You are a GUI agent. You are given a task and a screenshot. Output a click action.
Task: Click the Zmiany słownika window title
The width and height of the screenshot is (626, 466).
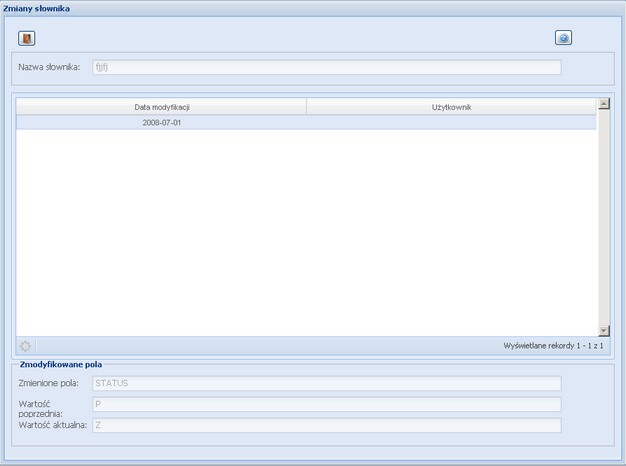37,8
